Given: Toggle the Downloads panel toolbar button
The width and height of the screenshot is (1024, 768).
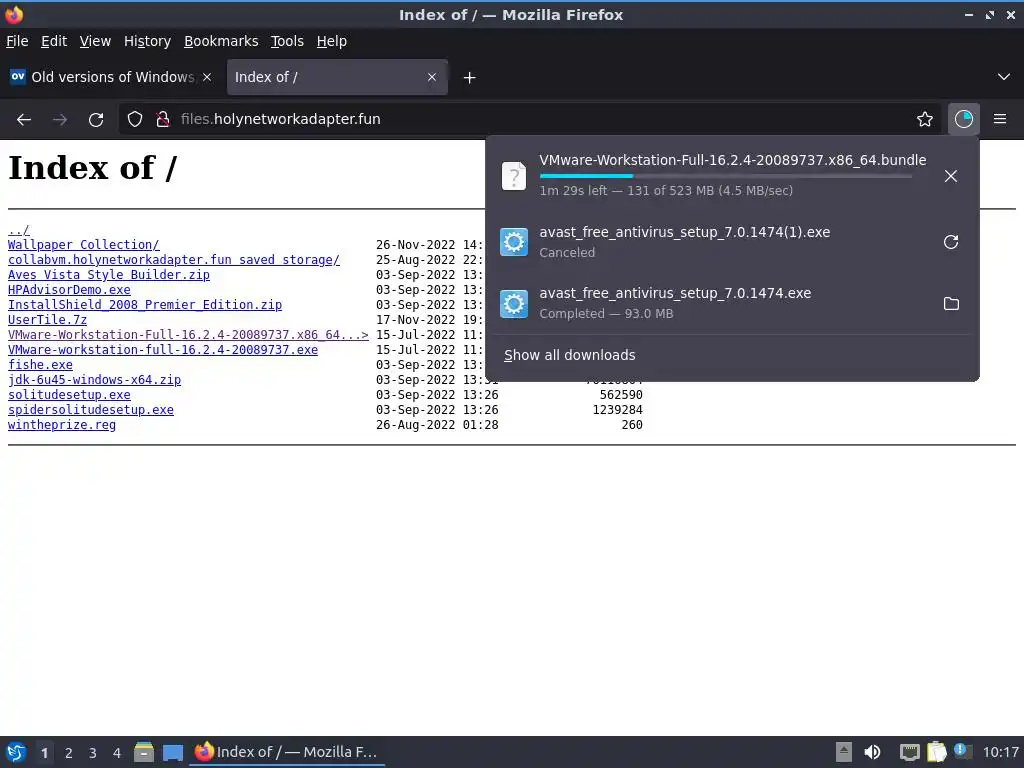Looking at the screenshot, I should (964, 120).
